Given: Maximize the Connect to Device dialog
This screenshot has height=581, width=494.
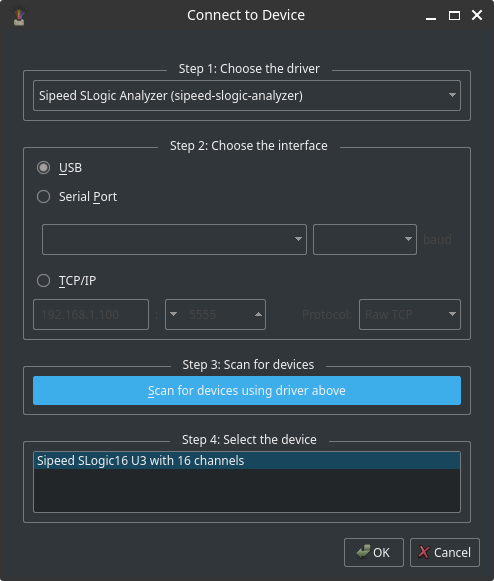Looking at the screenshot, I should tap(454, 16).
